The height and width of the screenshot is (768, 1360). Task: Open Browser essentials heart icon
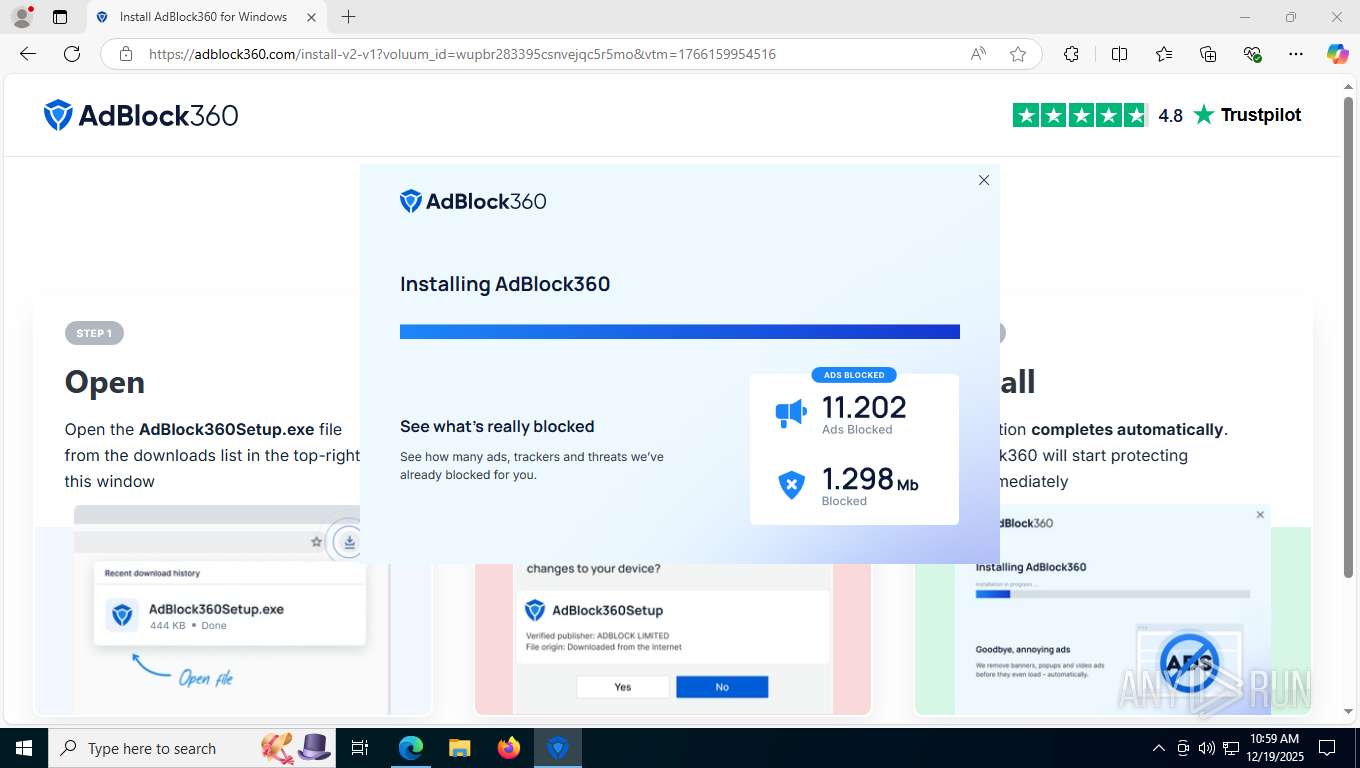coord(1252,54)
